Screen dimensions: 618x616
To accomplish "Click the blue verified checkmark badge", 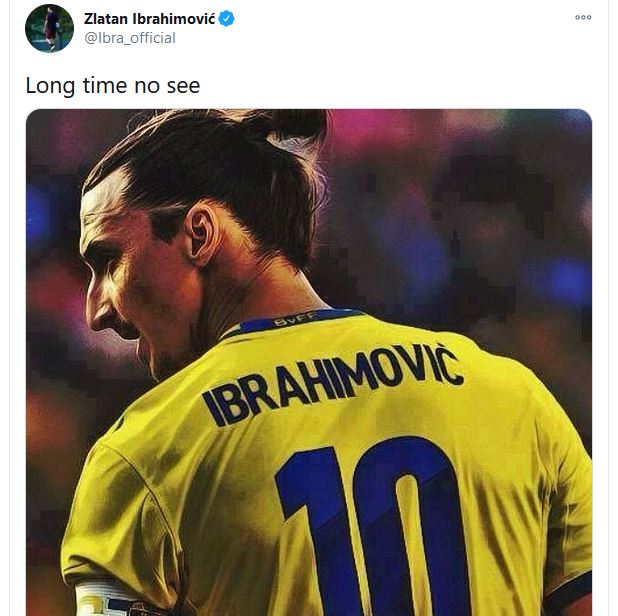I will coord(226,19).
